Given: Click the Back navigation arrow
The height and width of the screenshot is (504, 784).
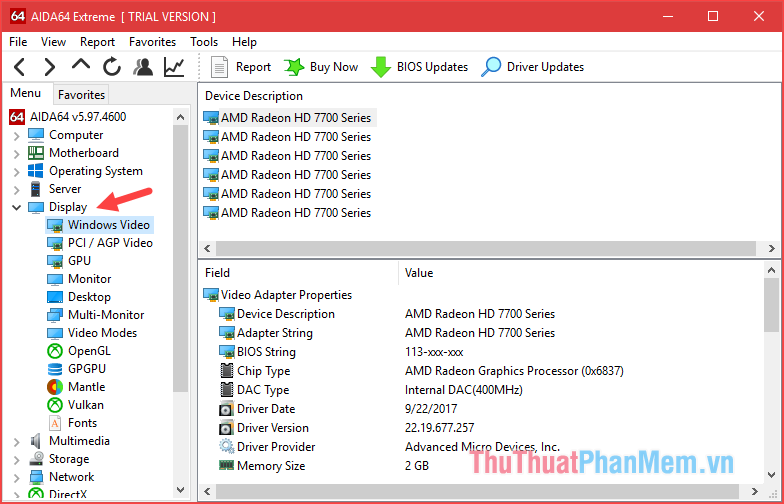Looking at the screenshot, I should pyautogui.click(x=20, y=67).
